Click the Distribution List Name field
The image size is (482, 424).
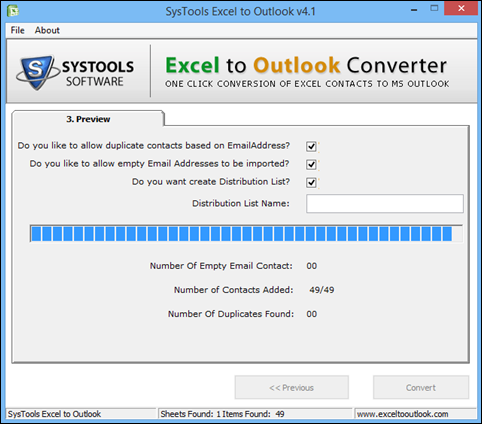[x=385, y=204]
